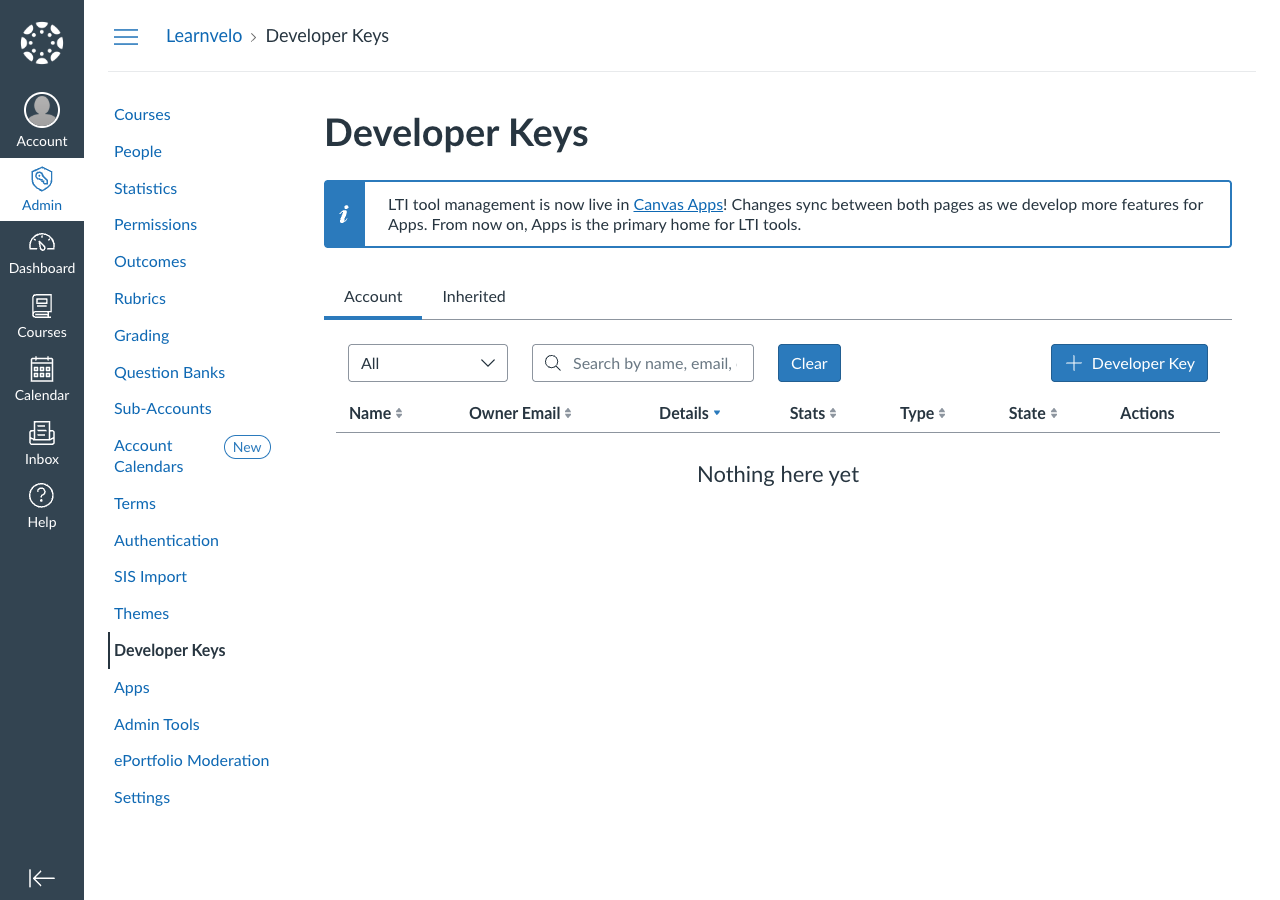This screenshot has height=900, width=1280.
Task: Toggle sorting on the State column
Action: 1032,413
